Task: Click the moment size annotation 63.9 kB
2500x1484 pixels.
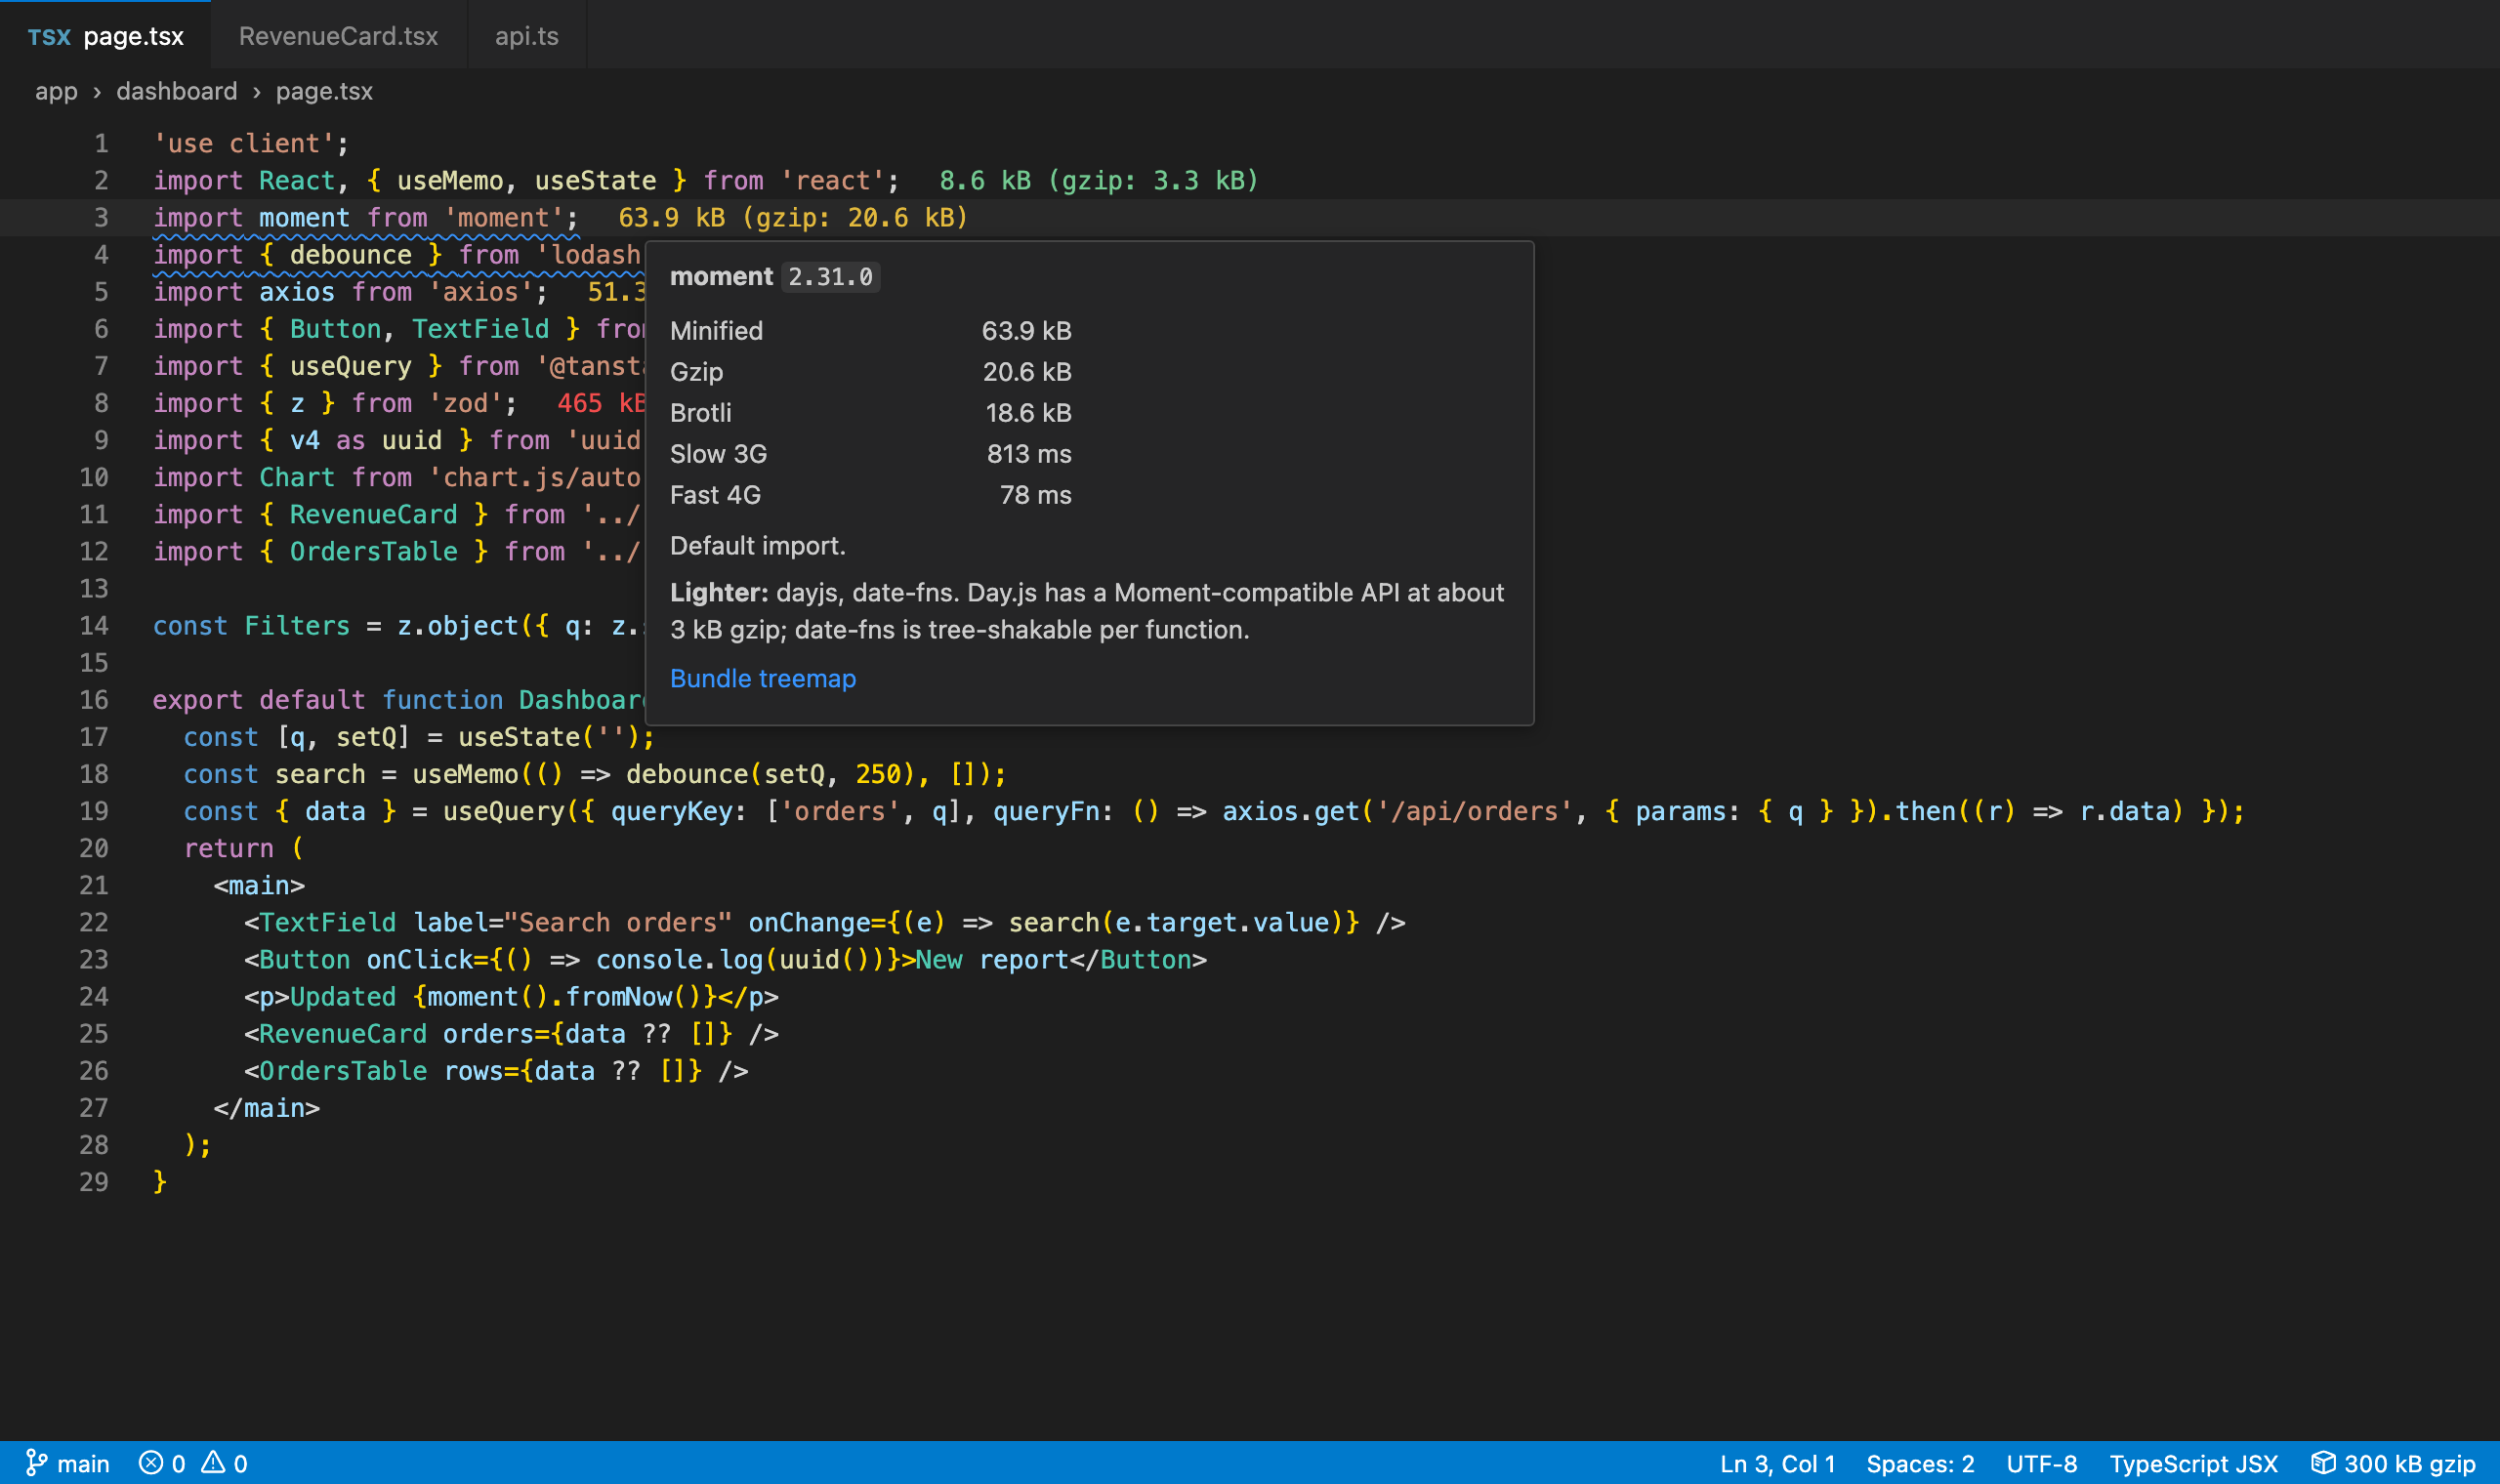Action: [x=793, y=217]
